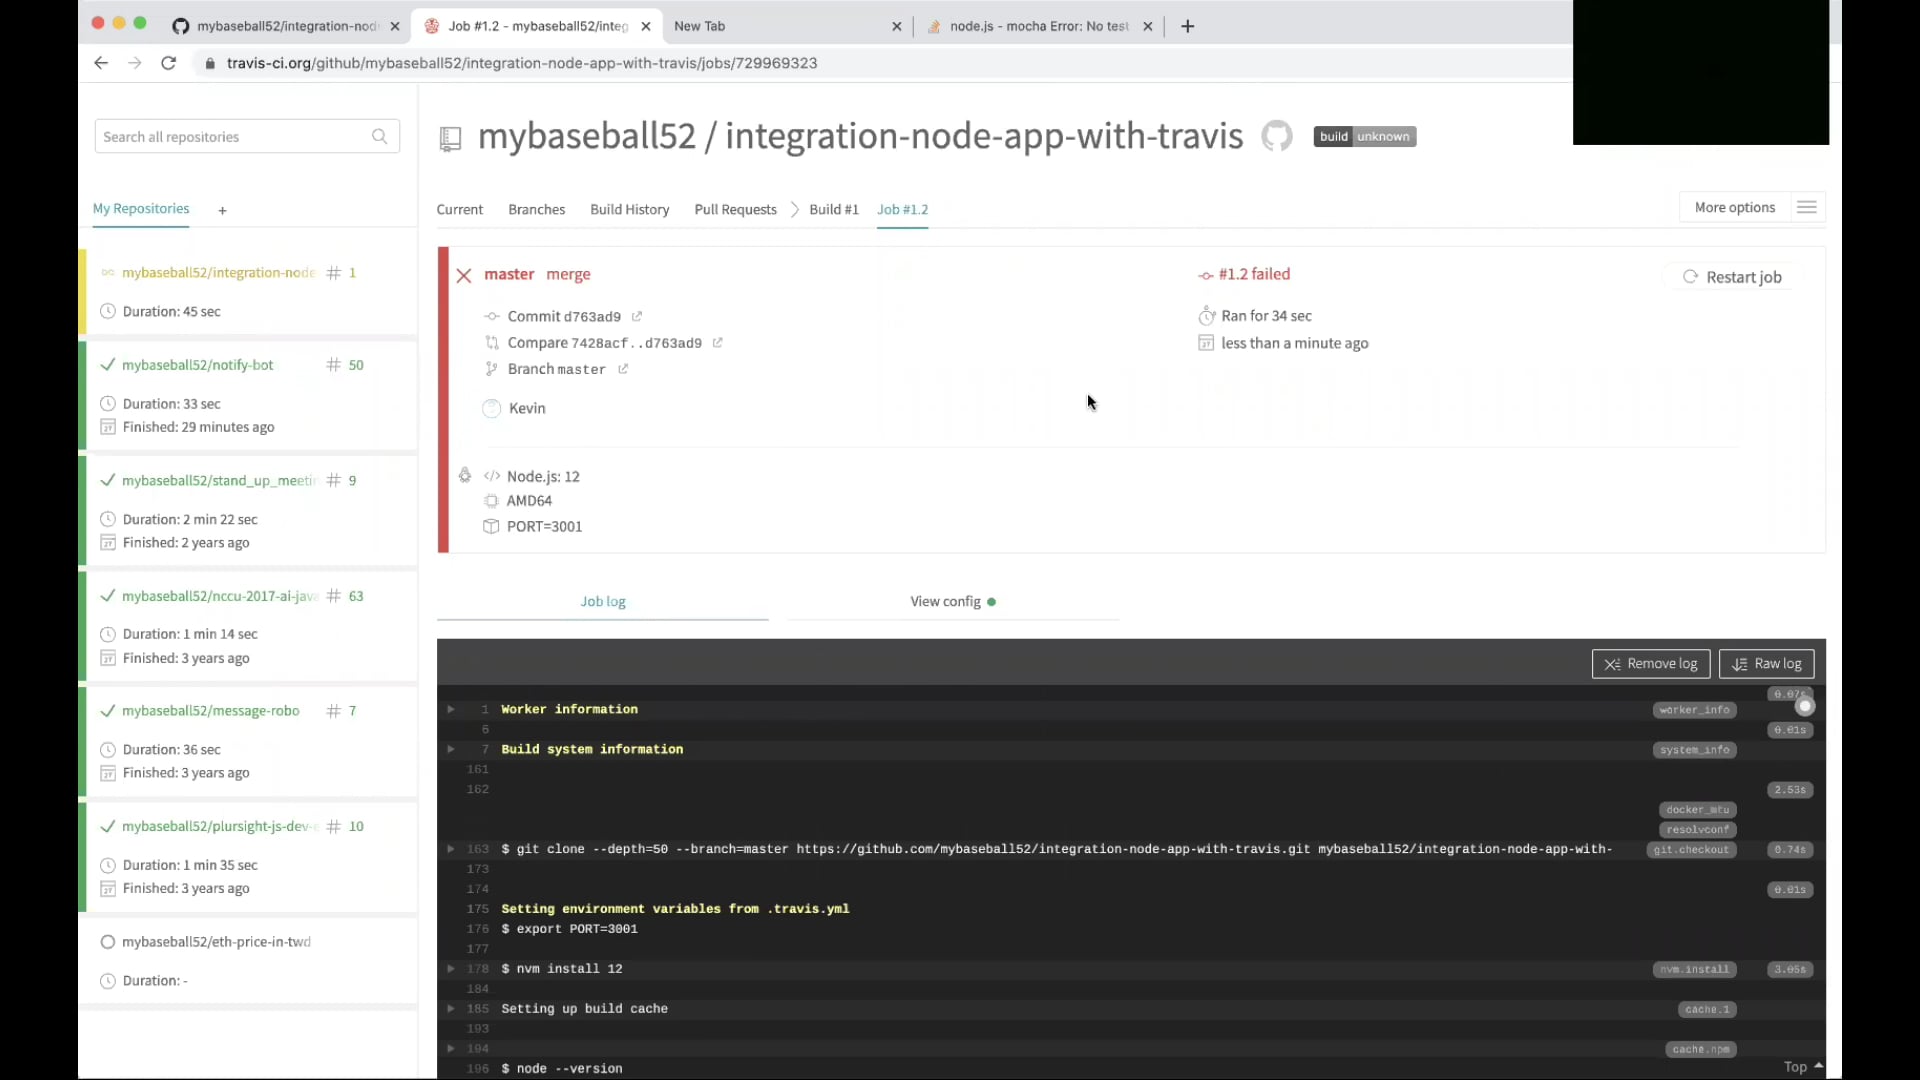Image resolution: width=1920 pixels, height=1080 pixels.
Task: Click the Search all repositories input field
Action: coord(230,137)
